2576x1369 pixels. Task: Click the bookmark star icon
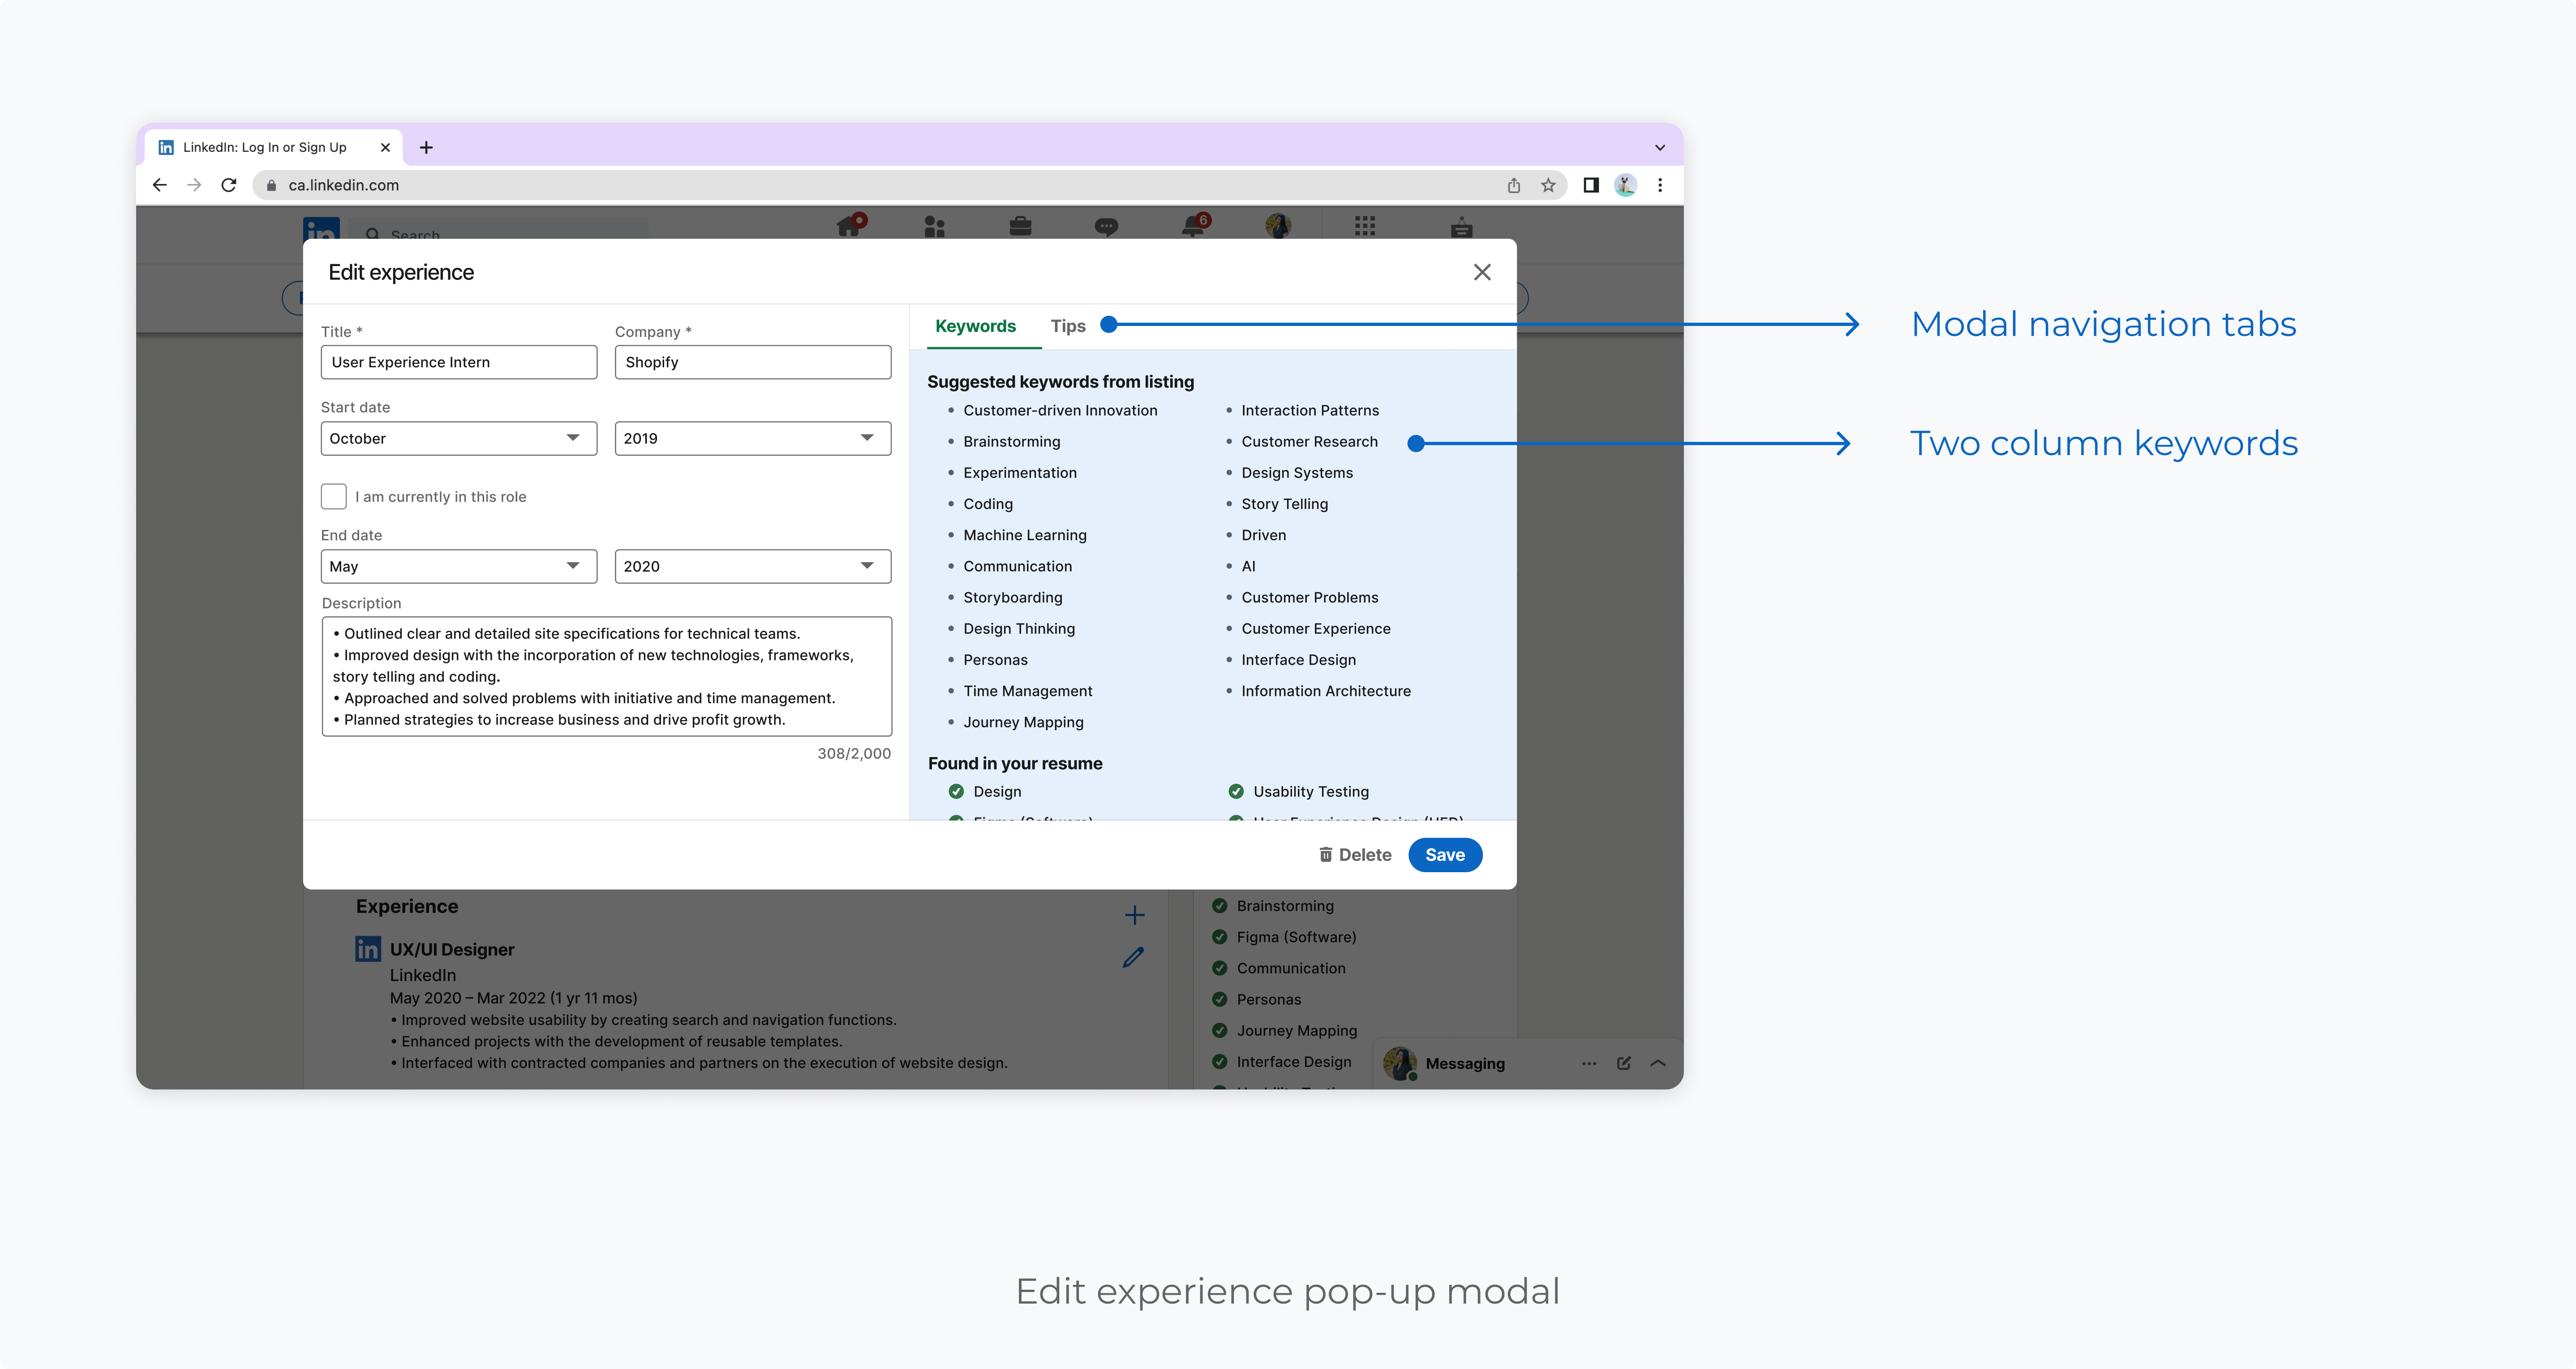click(1548, 185)
